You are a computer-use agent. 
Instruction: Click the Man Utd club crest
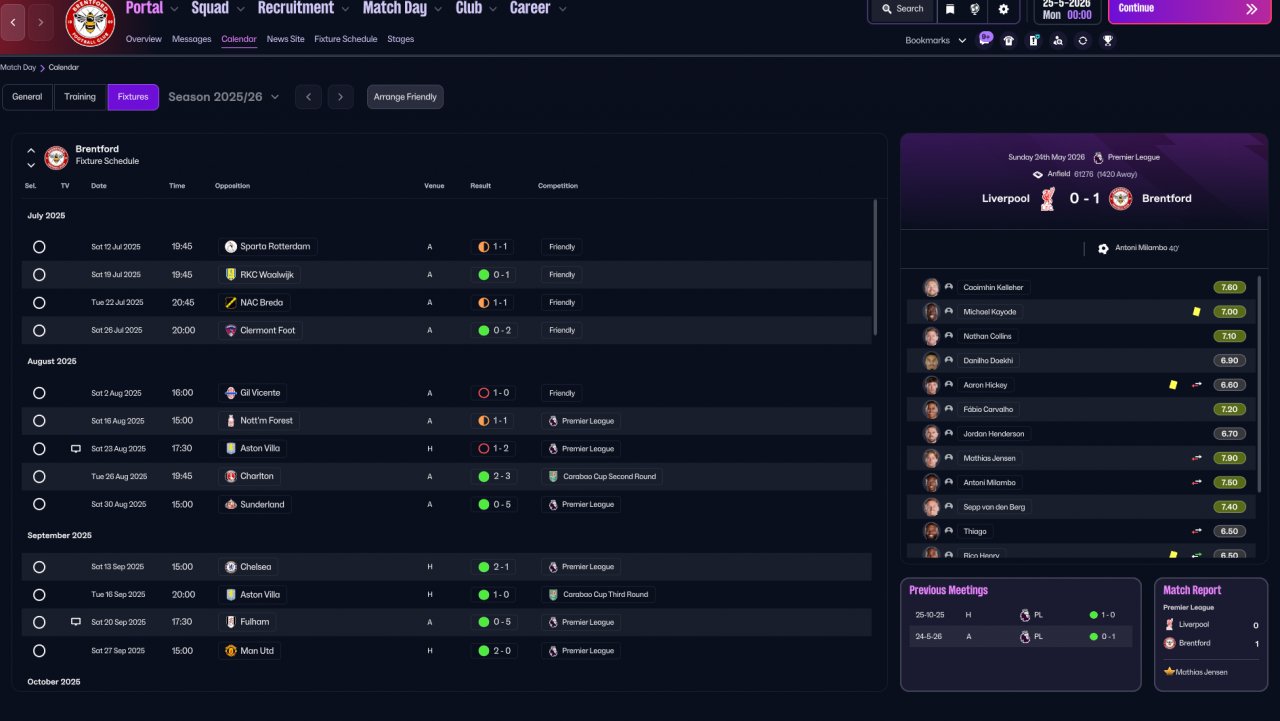[x=231, y=651]
